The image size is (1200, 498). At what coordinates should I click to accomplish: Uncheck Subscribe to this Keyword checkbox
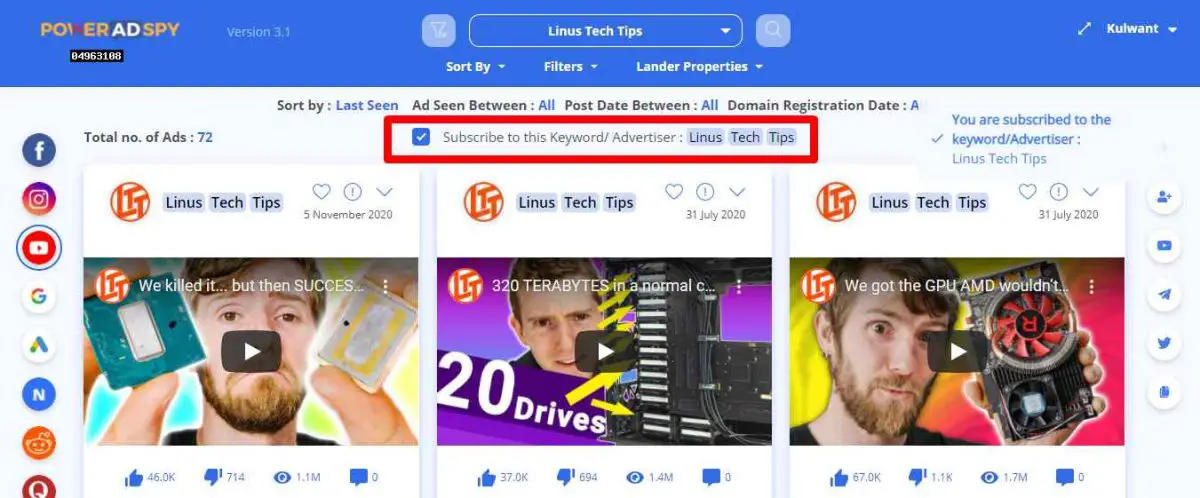coord(421,137)
